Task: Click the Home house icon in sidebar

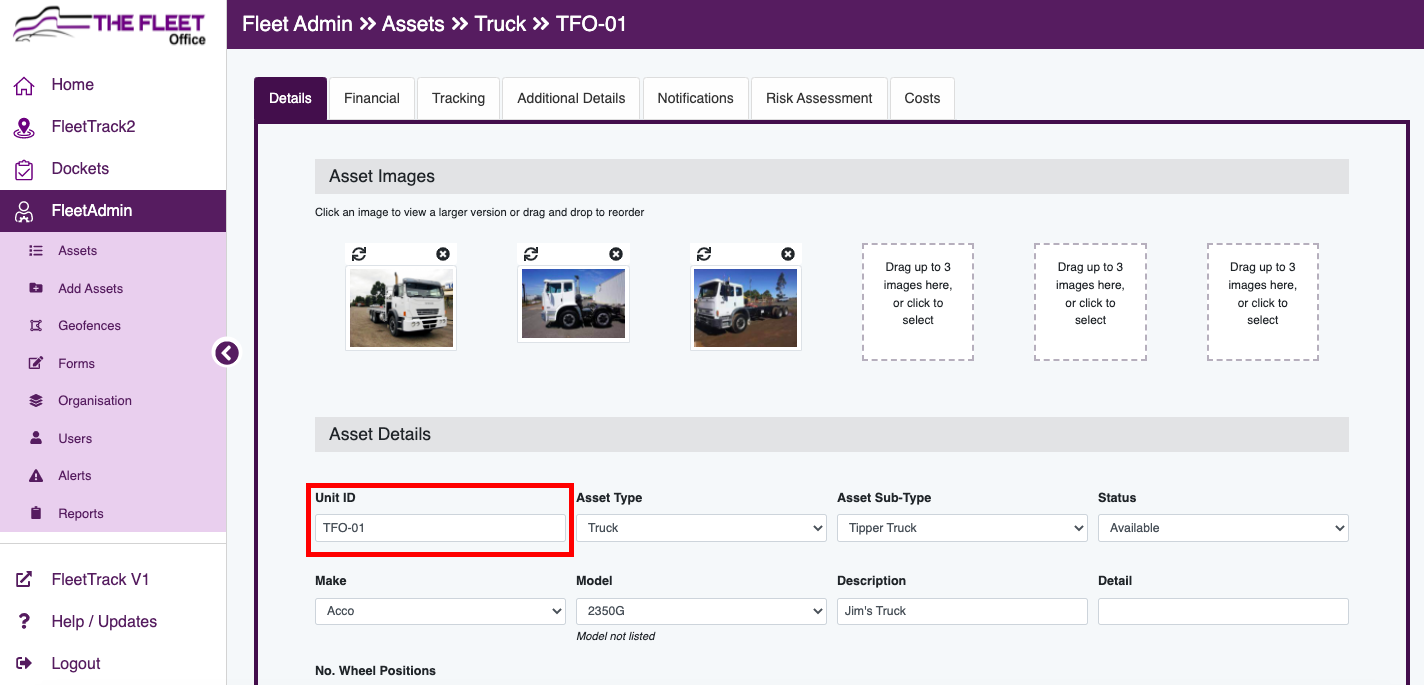Action: (24, 85)
